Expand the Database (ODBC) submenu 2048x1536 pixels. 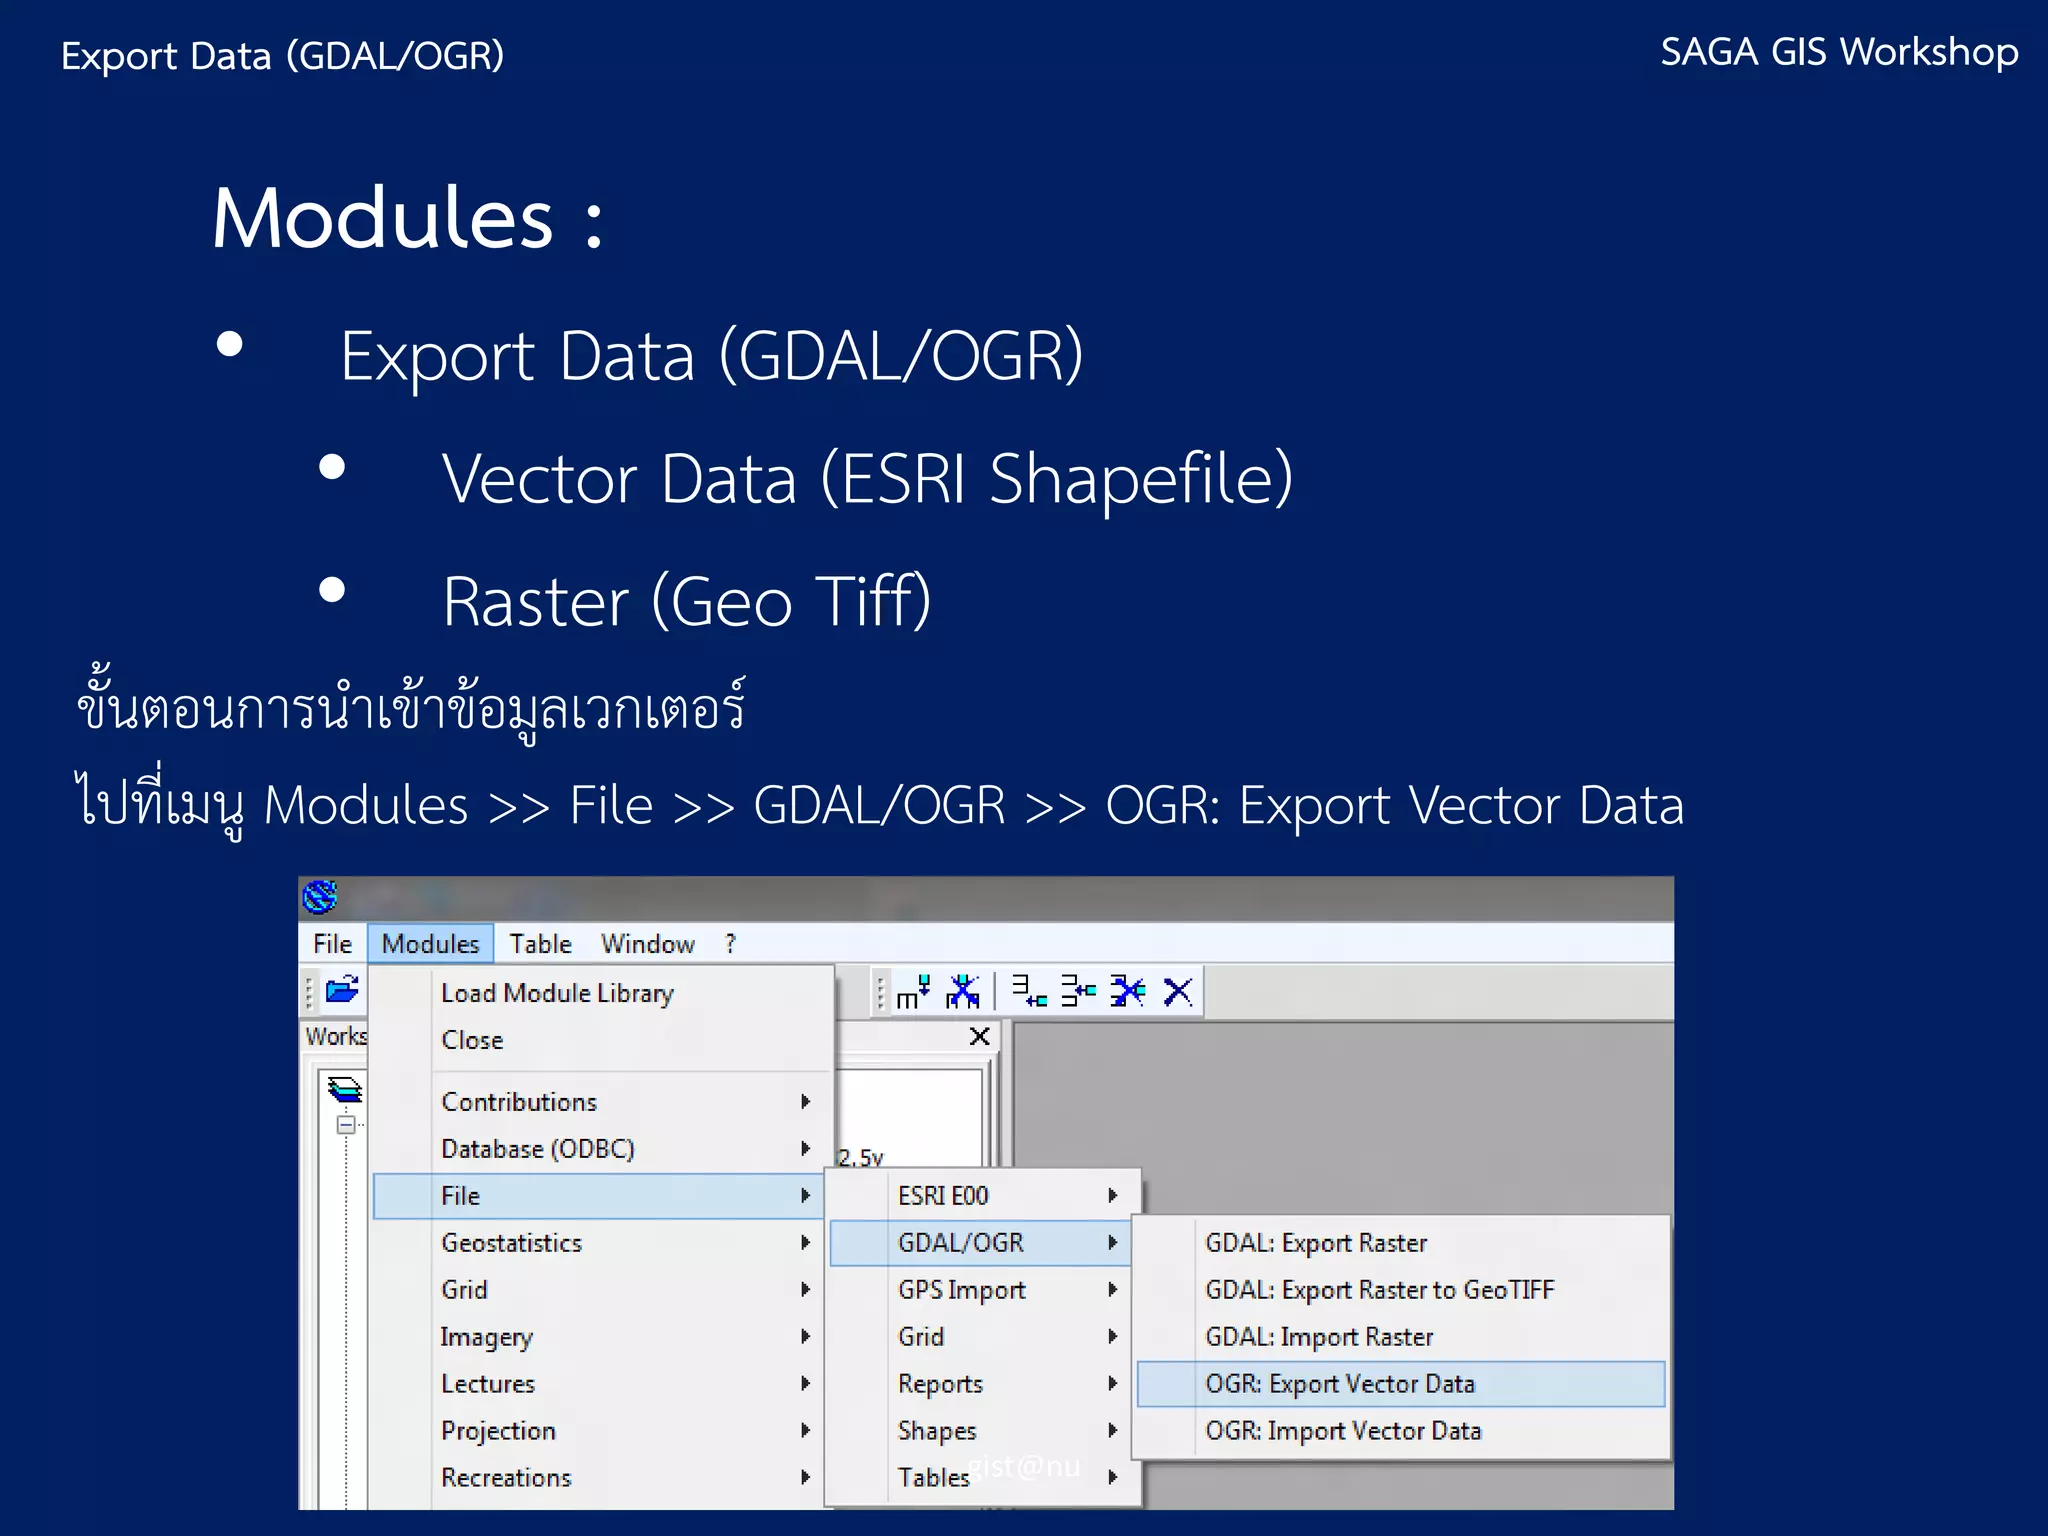point(600,1149)
